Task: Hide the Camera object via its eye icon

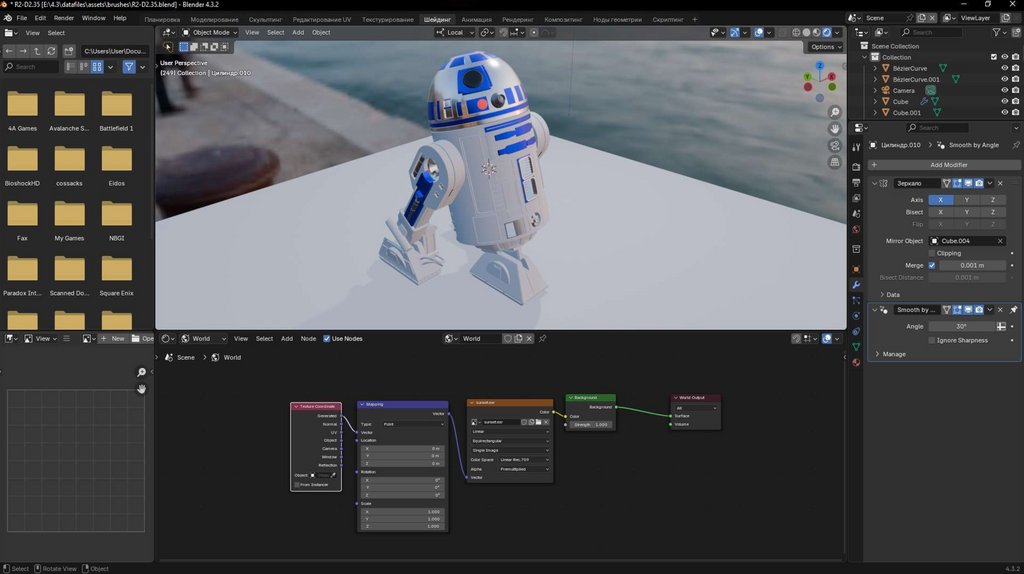Action: point(1004,90)
